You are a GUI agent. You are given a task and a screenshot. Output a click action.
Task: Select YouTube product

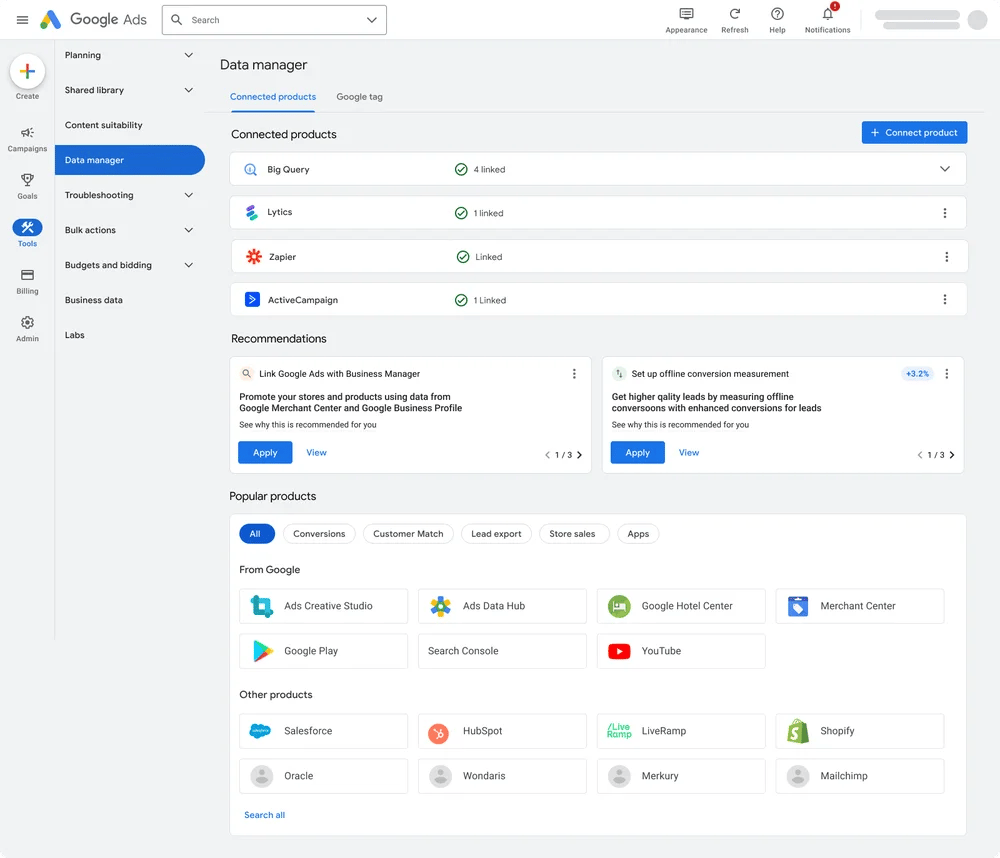[680, 651]
